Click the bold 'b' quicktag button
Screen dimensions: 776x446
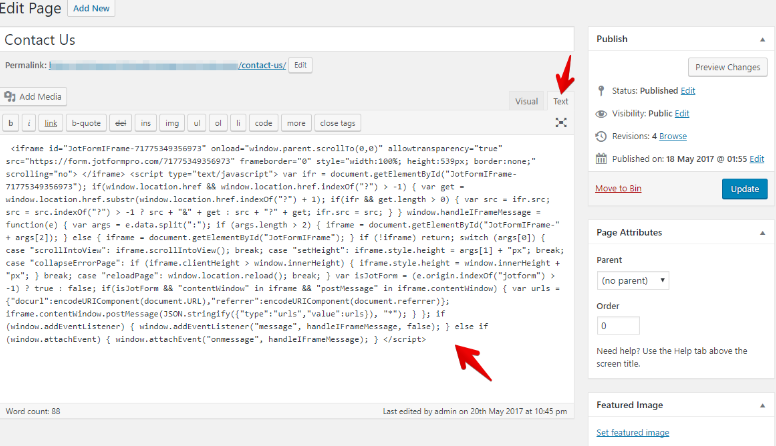[11, 123]
